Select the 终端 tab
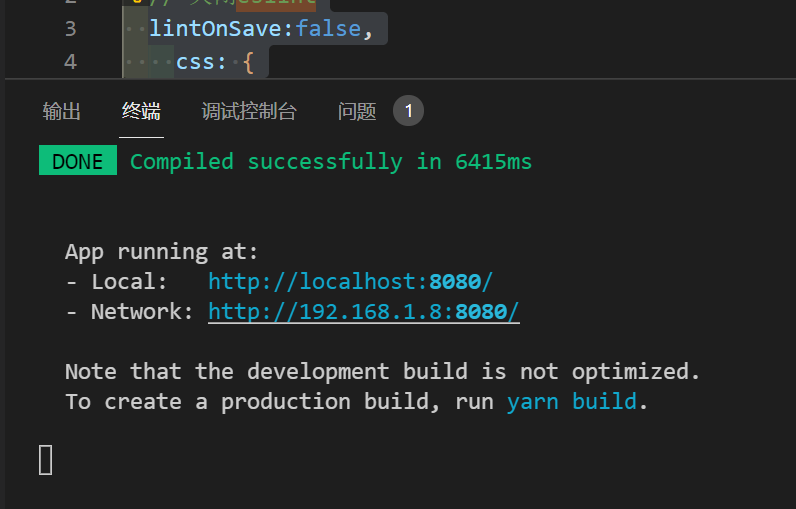 tap(141, 111)
